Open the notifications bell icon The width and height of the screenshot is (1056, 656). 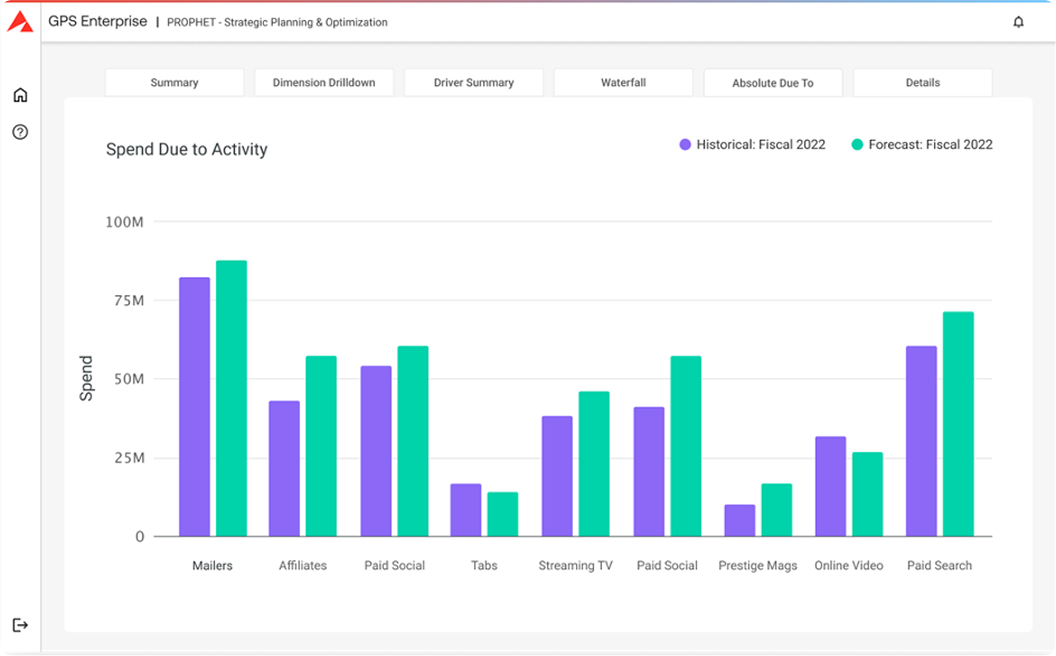(1018, 21)
